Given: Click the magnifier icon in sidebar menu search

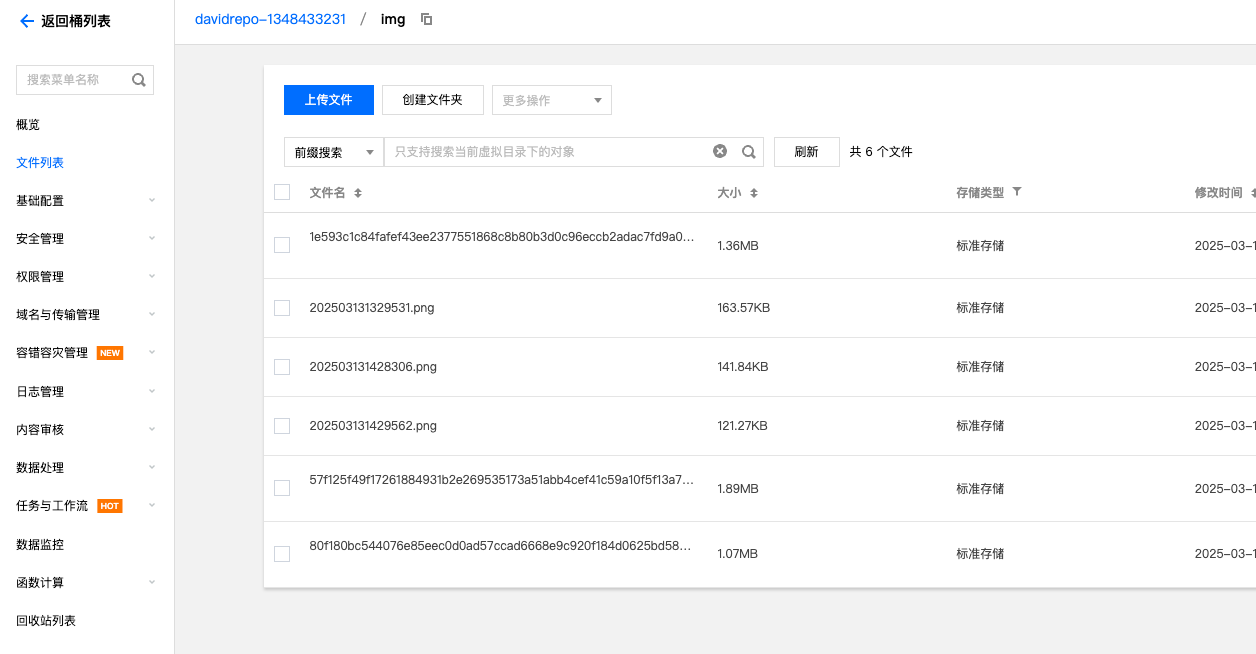Looking at the screenshot, I should [139, 80].
